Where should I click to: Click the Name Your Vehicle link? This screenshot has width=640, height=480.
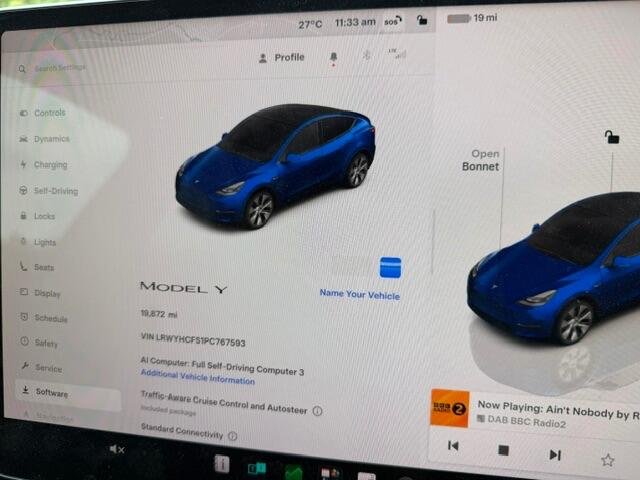click(x=360, y=294)
